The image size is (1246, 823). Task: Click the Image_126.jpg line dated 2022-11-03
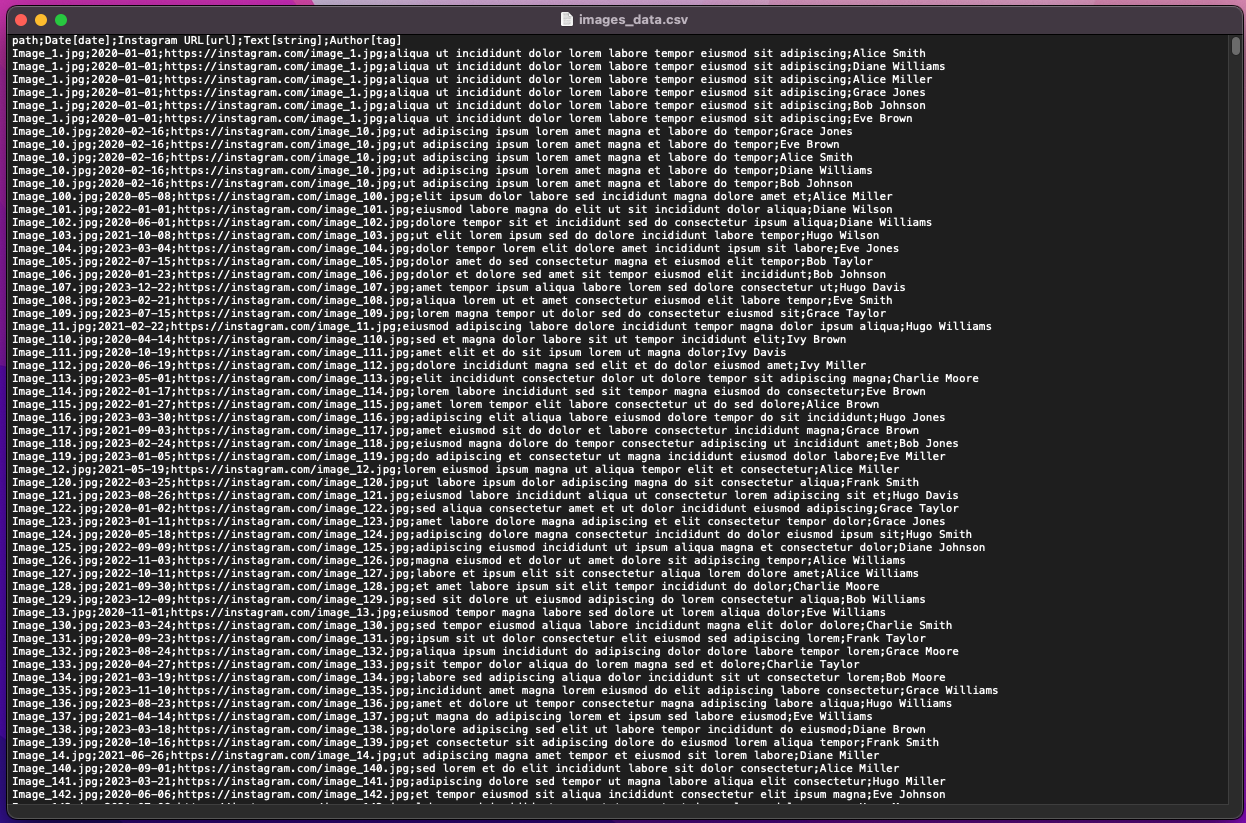pyautogui.click(x=459, y=560)
